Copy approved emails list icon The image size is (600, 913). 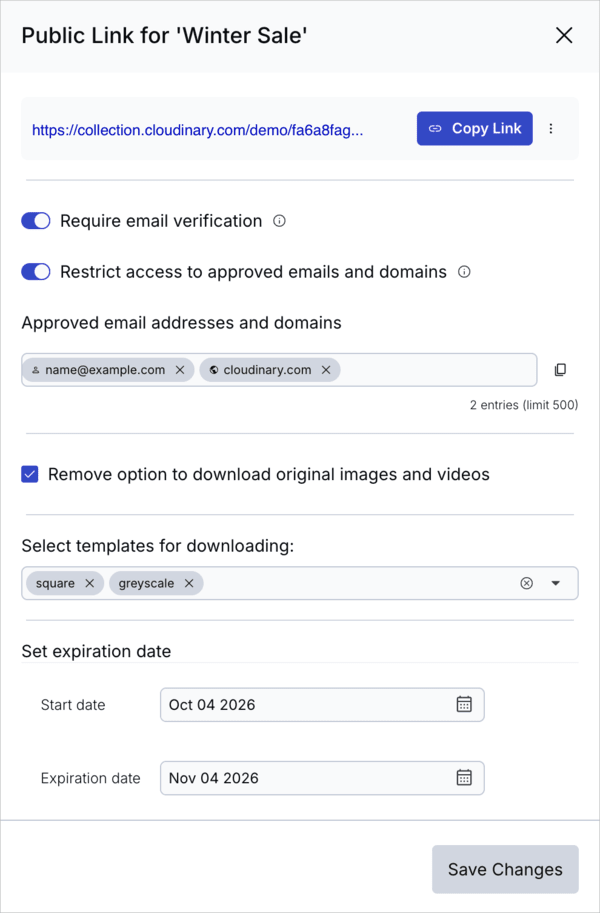tap(560, 370)
